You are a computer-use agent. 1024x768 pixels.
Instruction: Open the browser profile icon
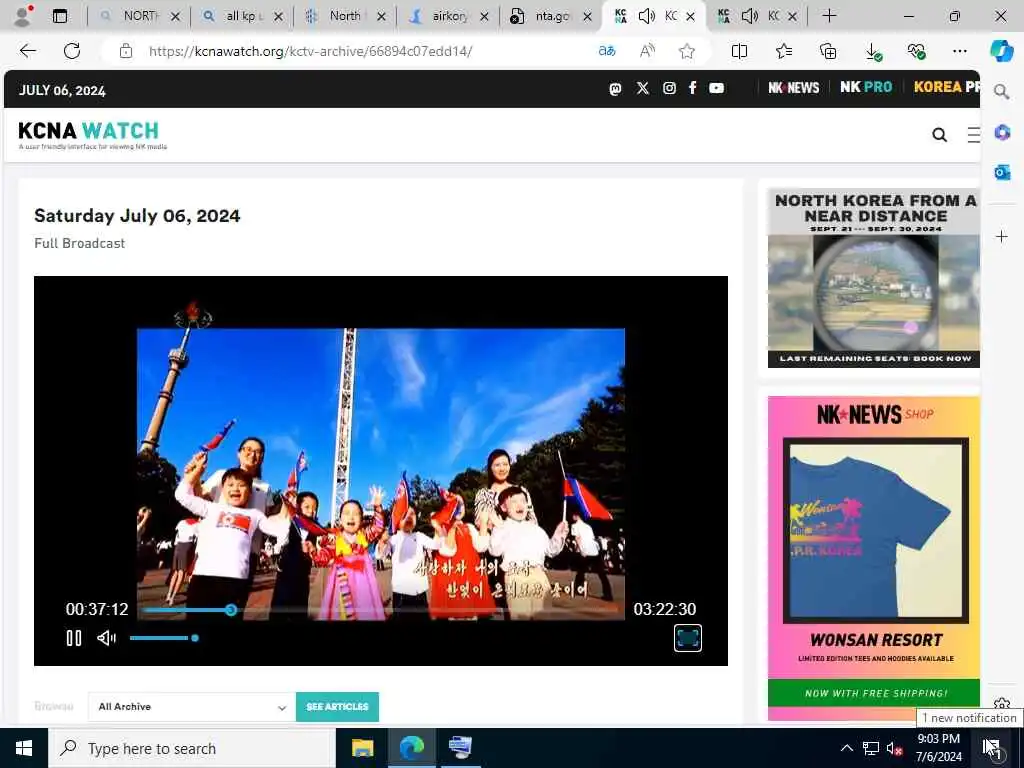23,16
